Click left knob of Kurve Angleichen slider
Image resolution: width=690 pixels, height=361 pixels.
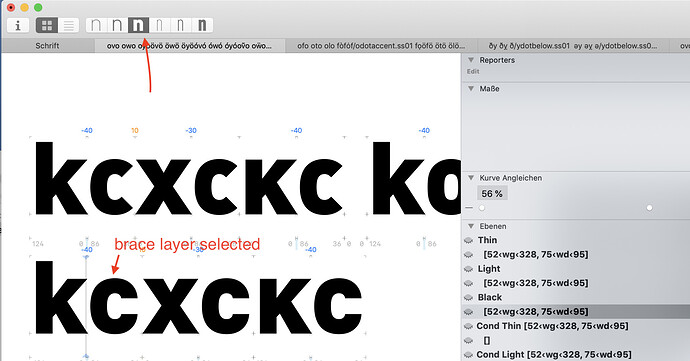482,208
